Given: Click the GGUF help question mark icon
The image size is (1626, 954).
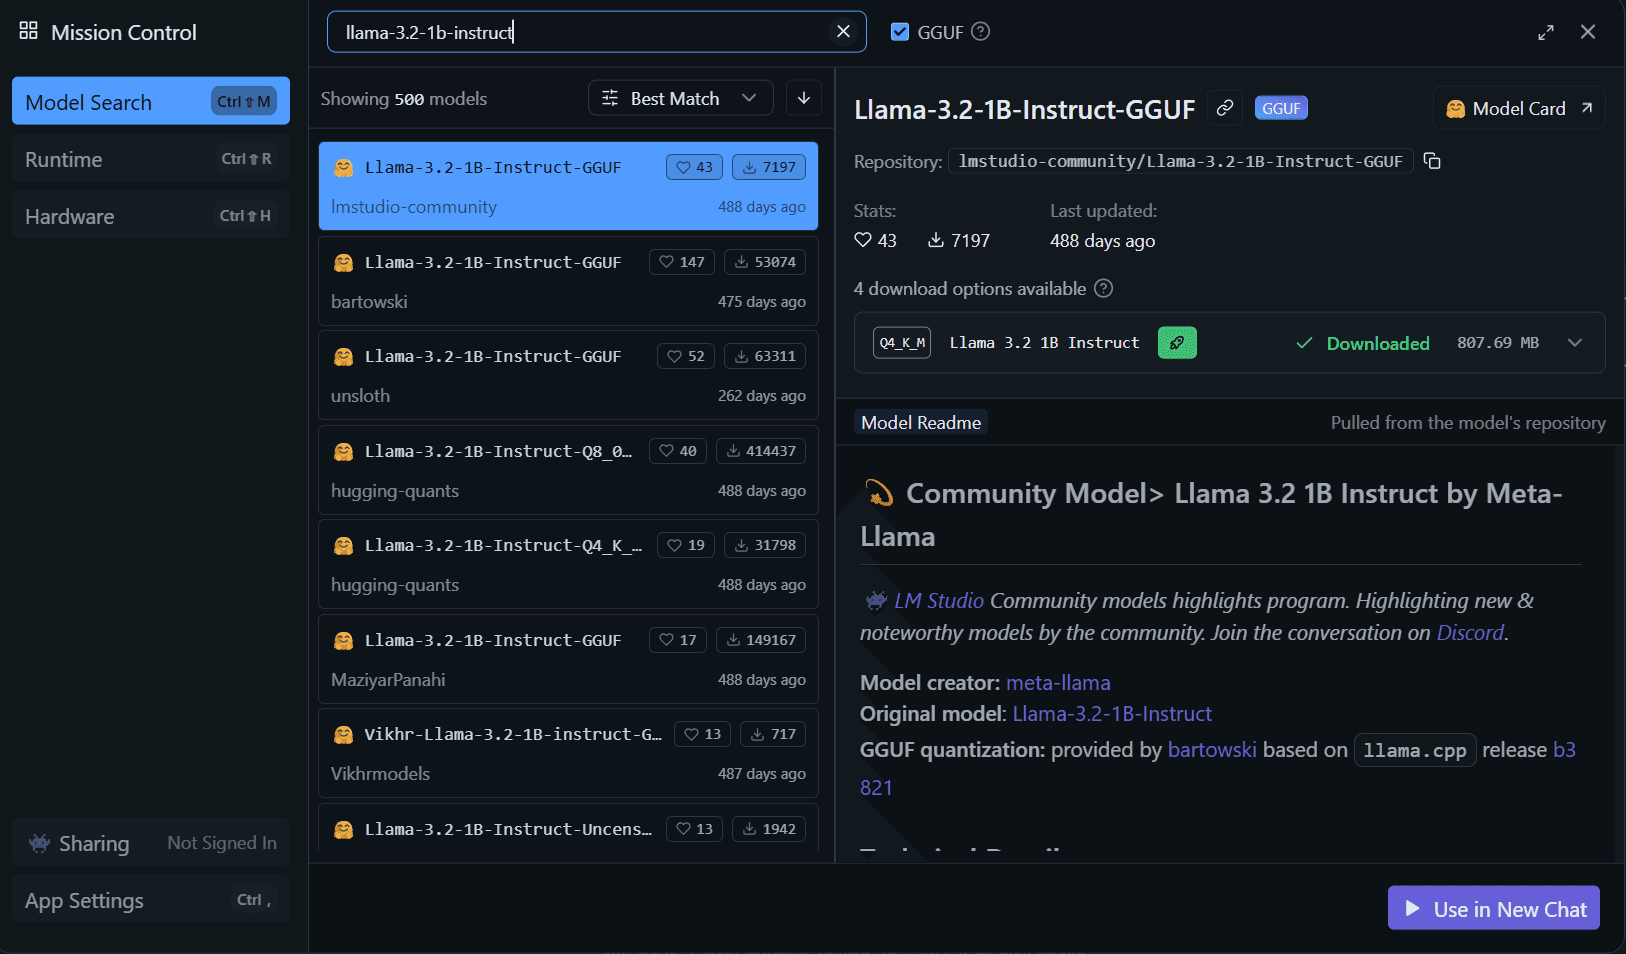Looking at the screenshot, I should coord(981,32).
